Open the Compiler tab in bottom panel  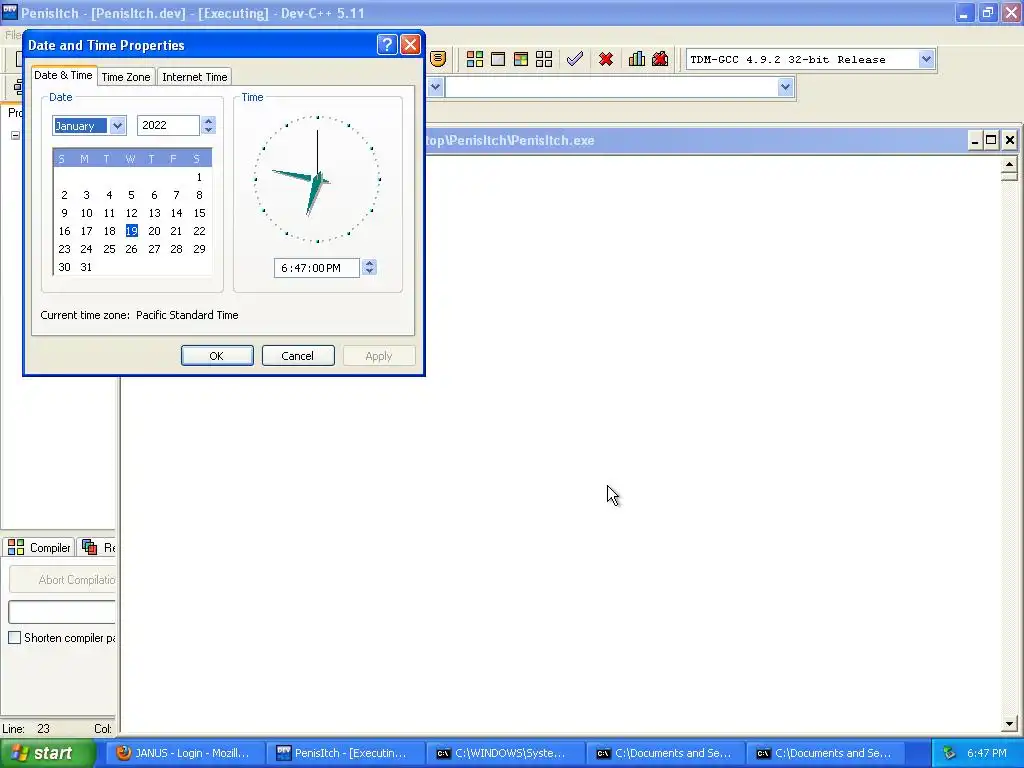(39, 547)
